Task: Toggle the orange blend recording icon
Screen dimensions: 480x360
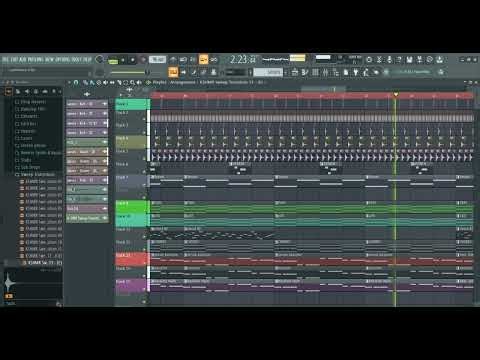Action: [x=203, y=60]
